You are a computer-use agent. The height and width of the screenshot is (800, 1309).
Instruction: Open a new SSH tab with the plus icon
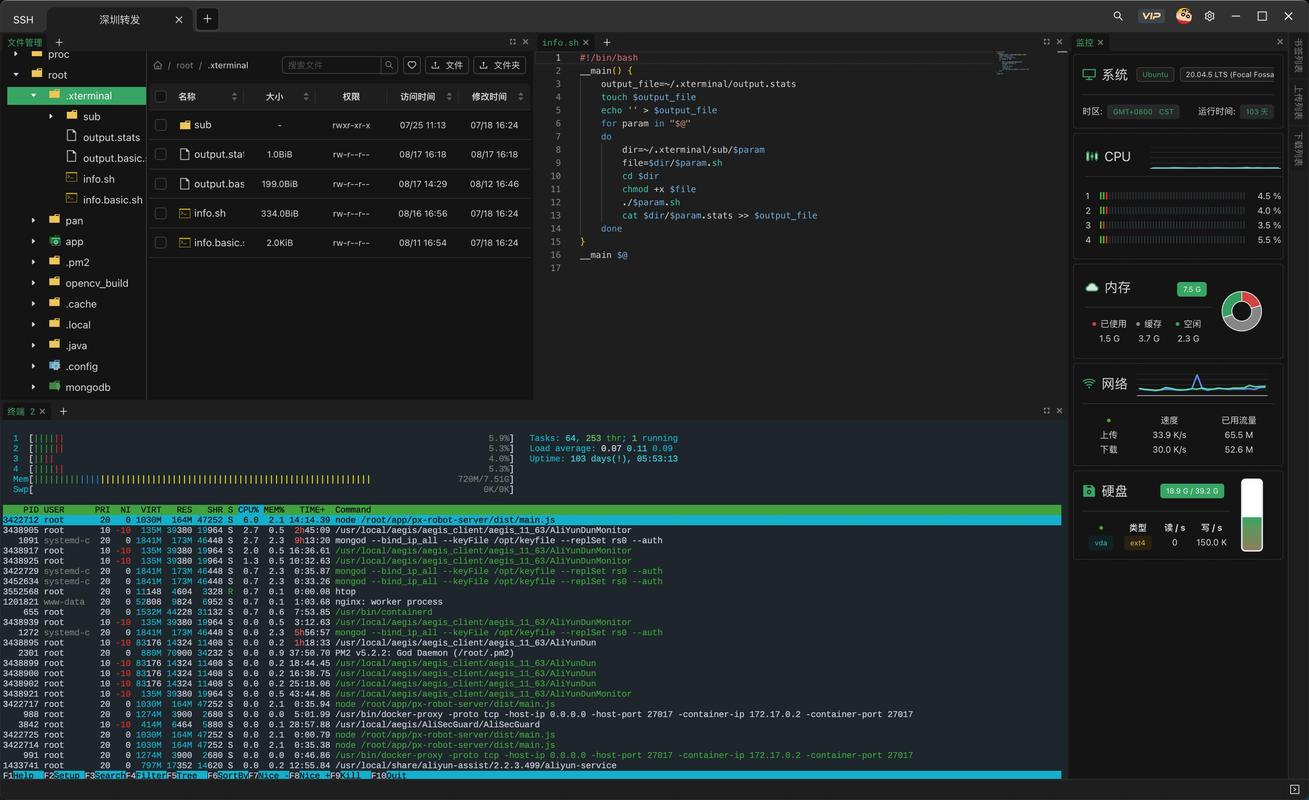click(x=206, y=18)
